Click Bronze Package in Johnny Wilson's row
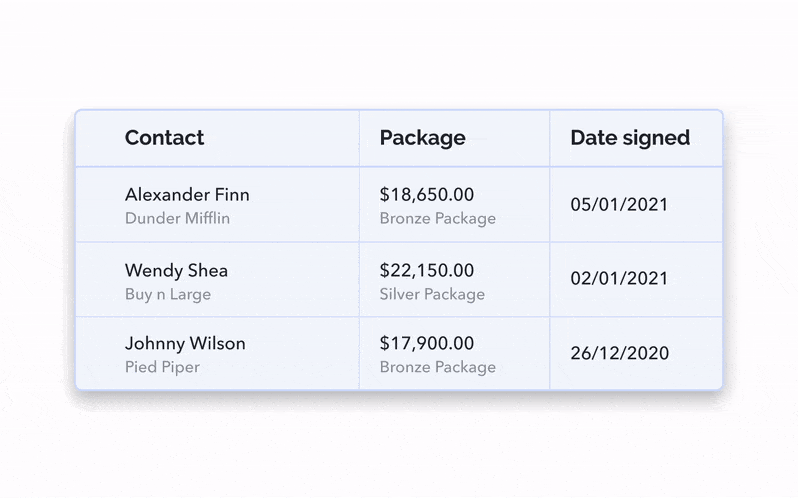Viewport: 798px width, 498px height. [437, 367]
